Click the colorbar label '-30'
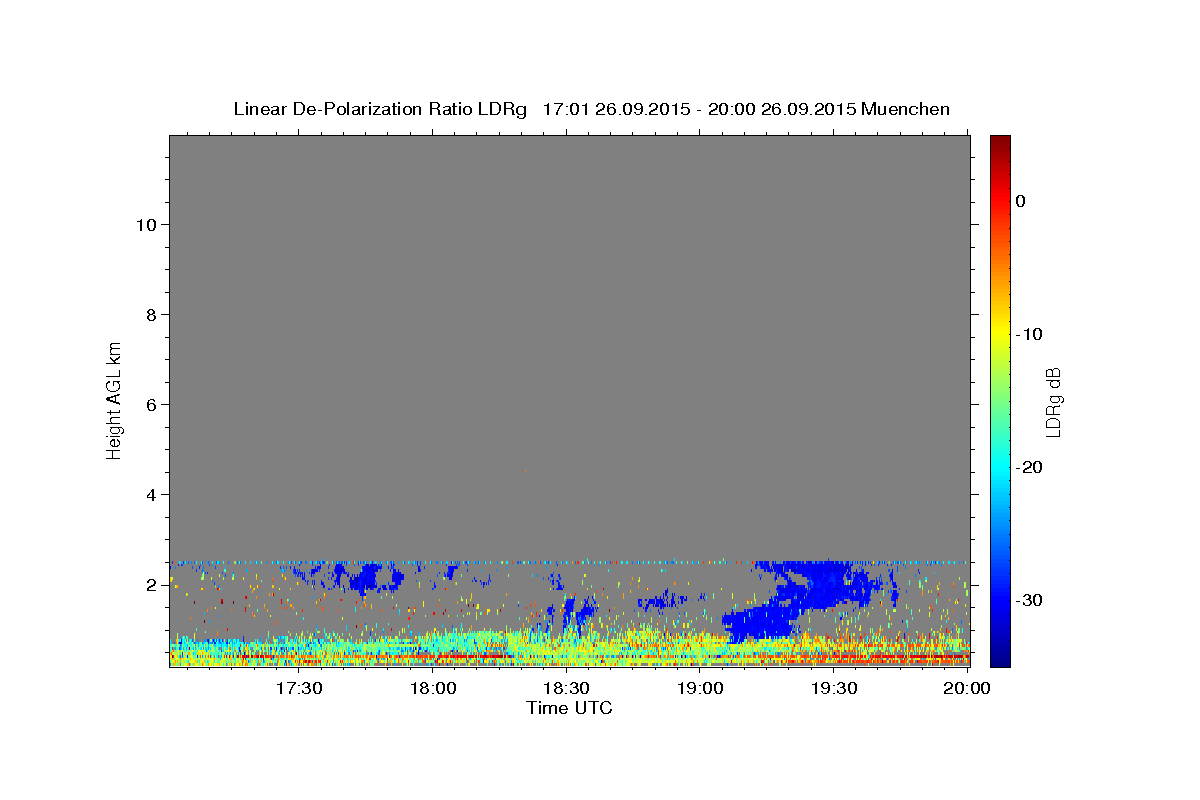The height and width of the screenshot is (800, 1200). 1029,600
